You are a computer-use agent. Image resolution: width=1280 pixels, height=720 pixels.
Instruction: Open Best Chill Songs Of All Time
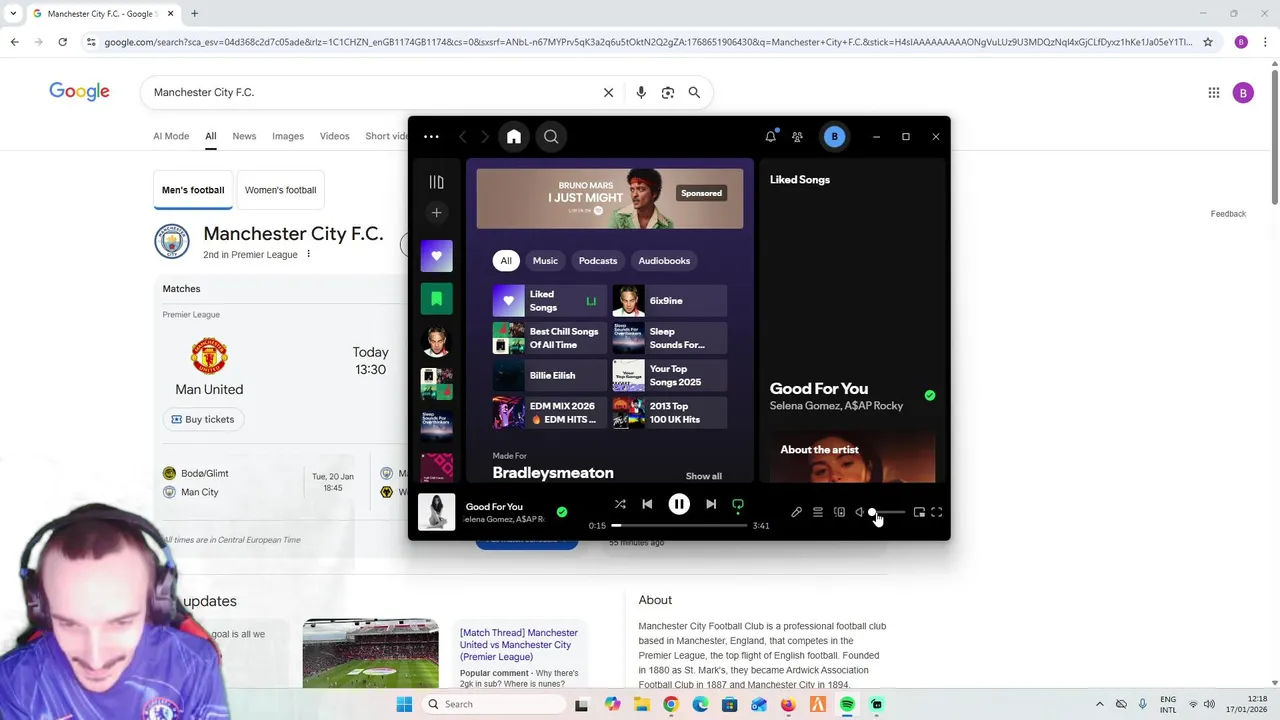coord(549,338)
